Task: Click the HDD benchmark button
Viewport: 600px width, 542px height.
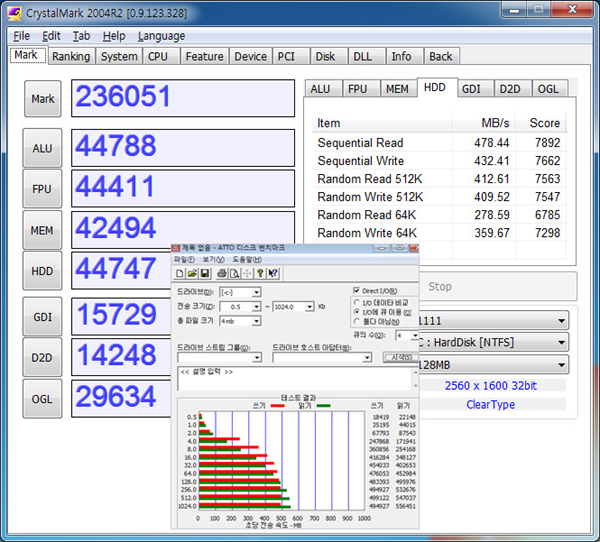Action: (42, 271)
